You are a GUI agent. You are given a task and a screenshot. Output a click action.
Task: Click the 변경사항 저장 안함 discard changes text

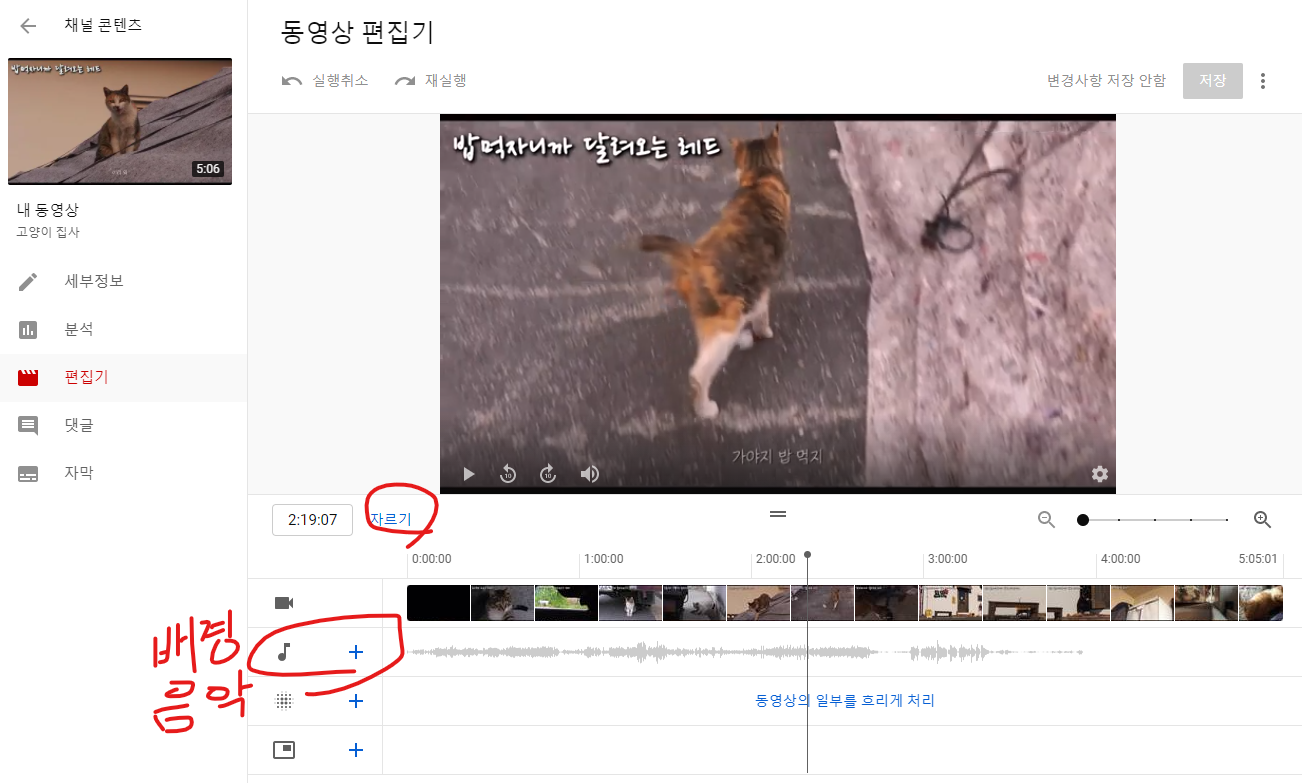(x=1106, y=81)
